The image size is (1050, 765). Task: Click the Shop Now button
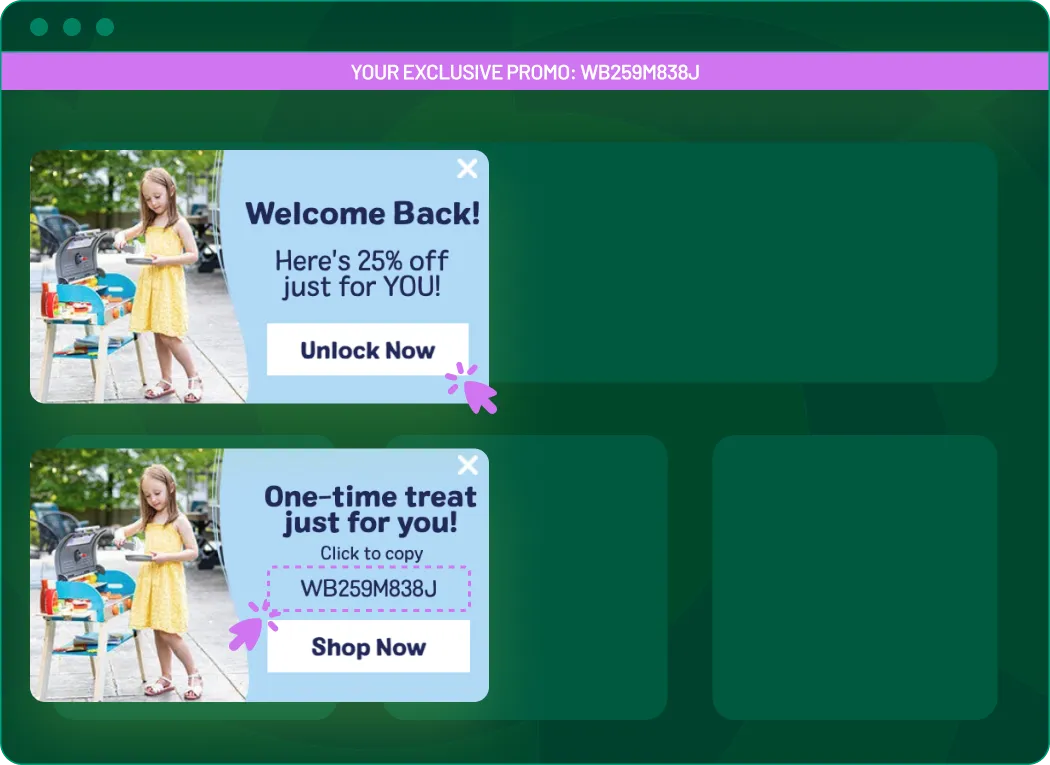[x=368, y=646]
